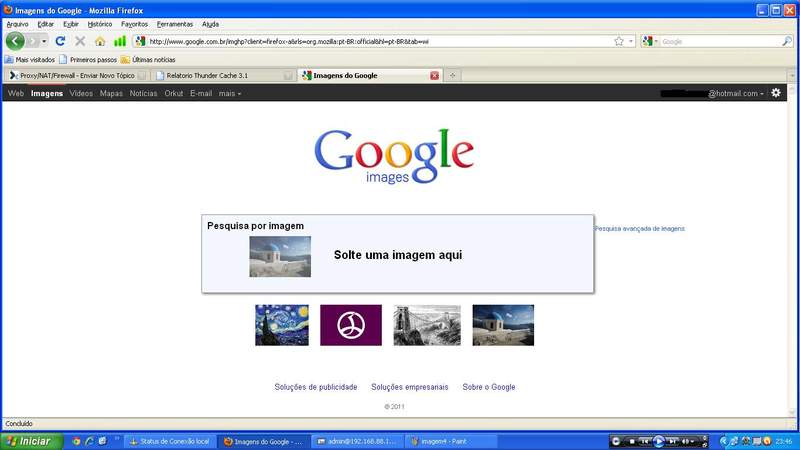This screenshot has width=800, height=450.
Task: Open the Ajuda menu
Action: [x=210, y=24]
